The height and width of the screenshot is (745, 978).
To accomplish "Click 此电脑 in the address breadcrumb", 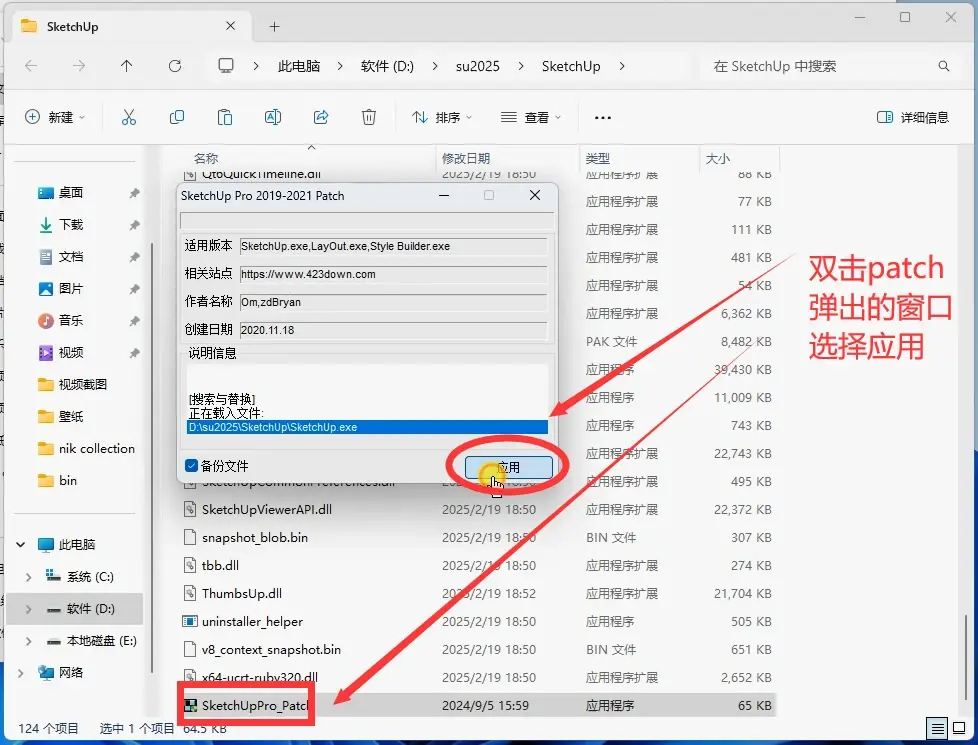I will [299, 66].
